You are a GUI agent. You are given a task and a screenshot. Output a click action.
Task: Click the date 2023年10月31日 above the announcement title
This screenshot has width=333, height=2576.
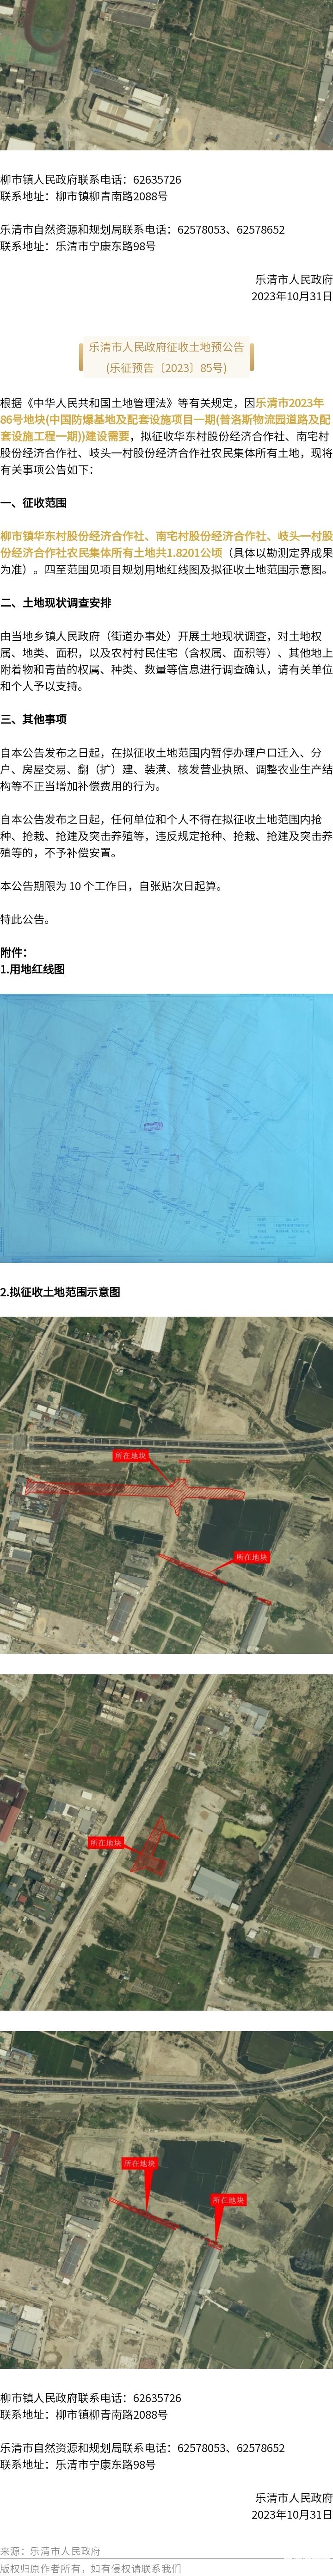pyautogui.click(x=292, y=296)
